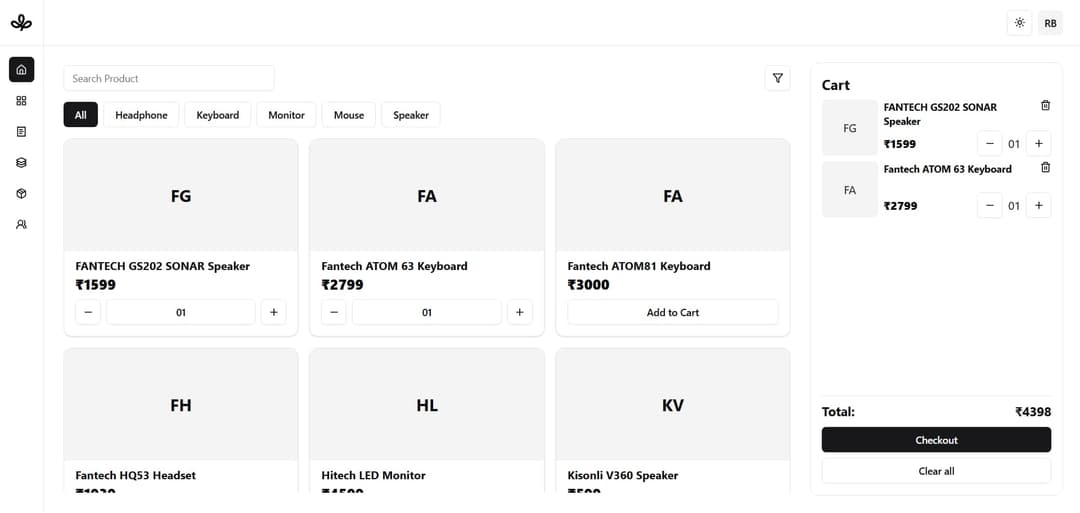
Task: Open the RB user avatar menu
Action: point(1050,23)
